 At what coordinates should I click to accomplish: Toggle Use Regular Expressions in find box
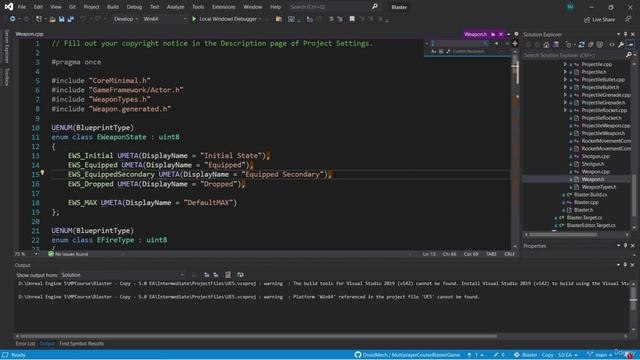pos(448,51)
